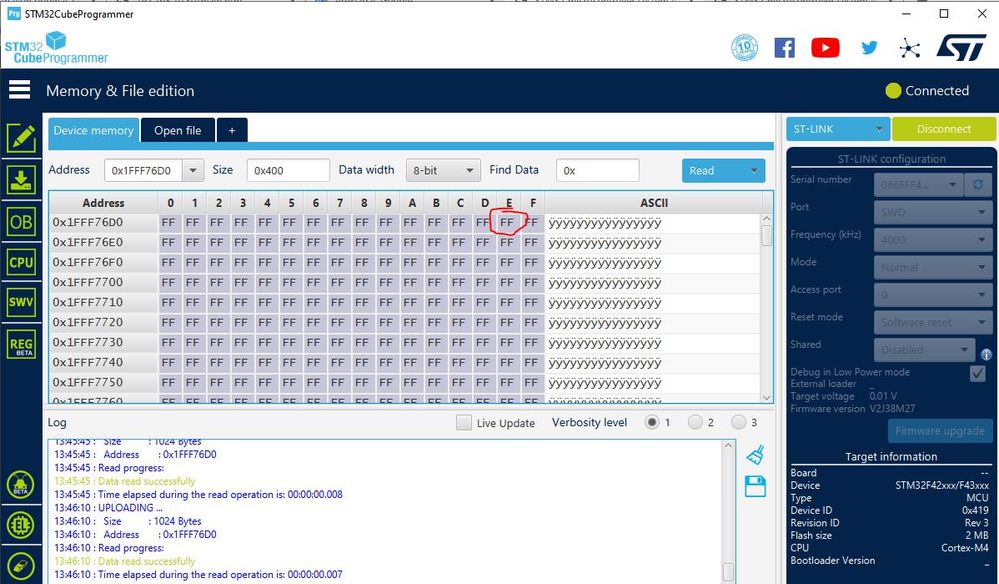Click the Shared info icon
999x584 pixels.
click(x=986, y=355)
